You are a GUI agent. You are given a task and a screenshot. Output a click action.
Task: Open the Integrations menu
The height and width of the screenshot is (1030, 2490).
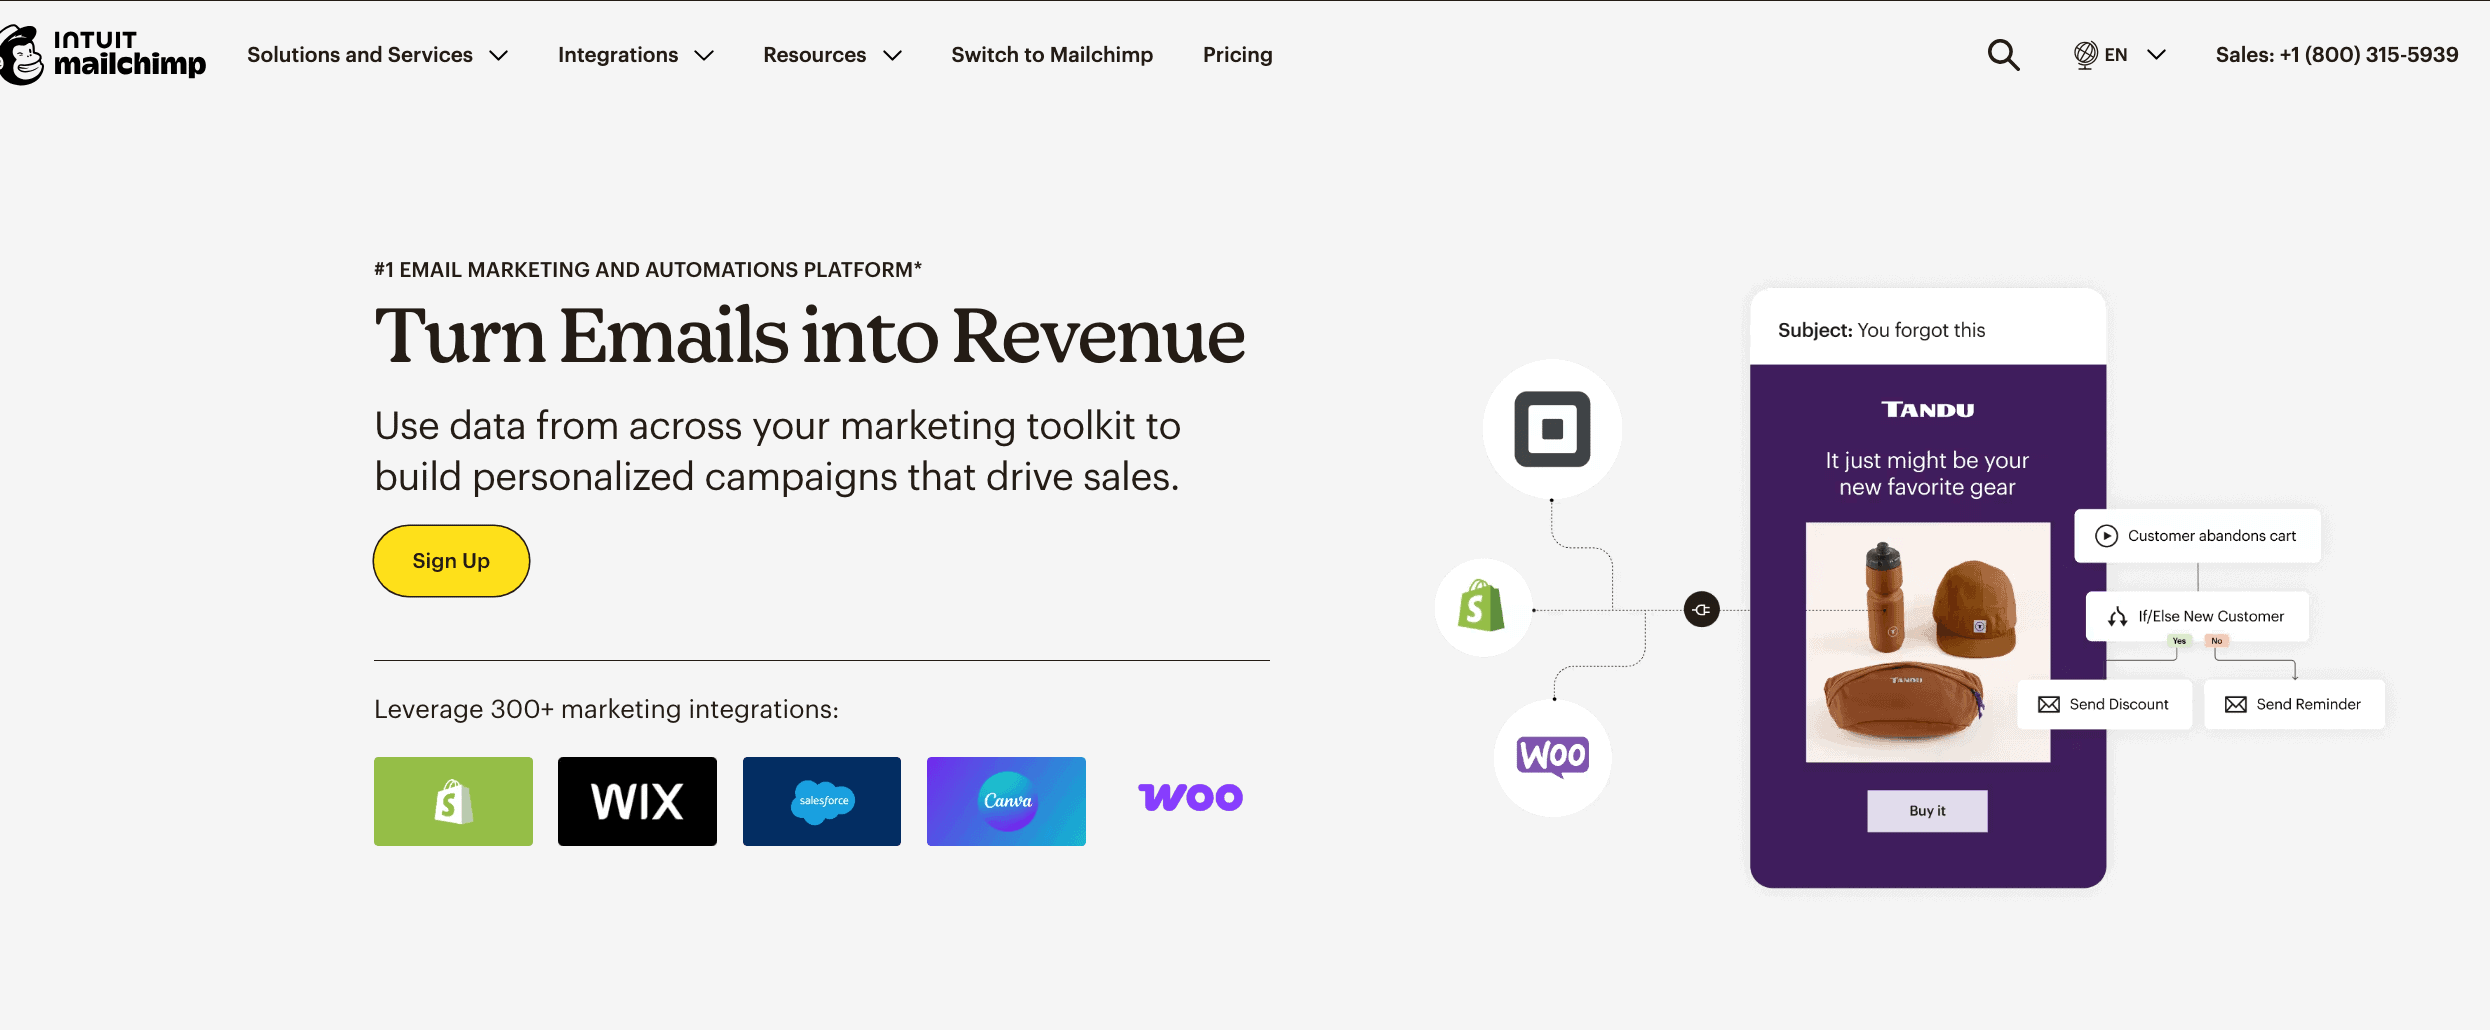click(618, 55)
